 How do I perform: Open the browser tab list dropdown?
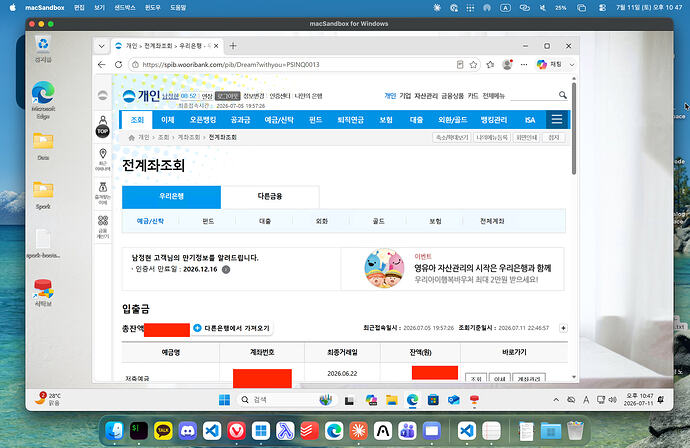click(x=102, y=46)
